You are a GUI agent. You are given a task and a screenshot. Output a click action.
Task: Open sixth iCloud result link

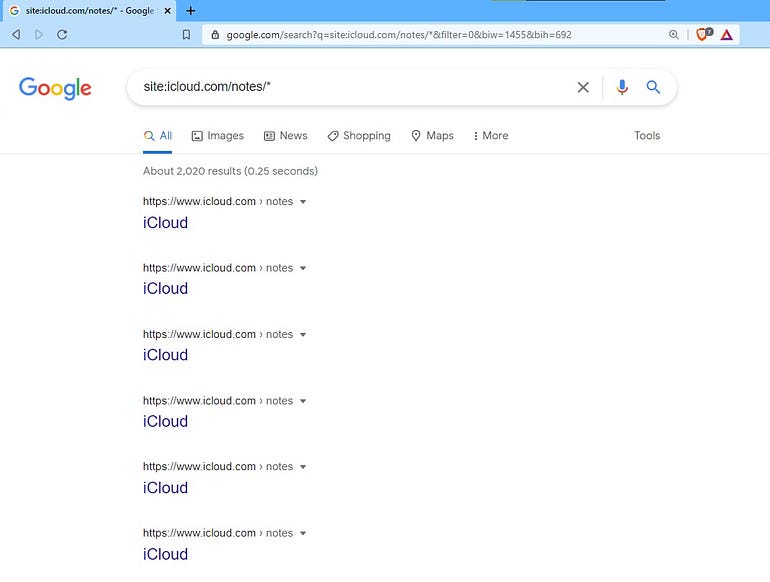165,554
